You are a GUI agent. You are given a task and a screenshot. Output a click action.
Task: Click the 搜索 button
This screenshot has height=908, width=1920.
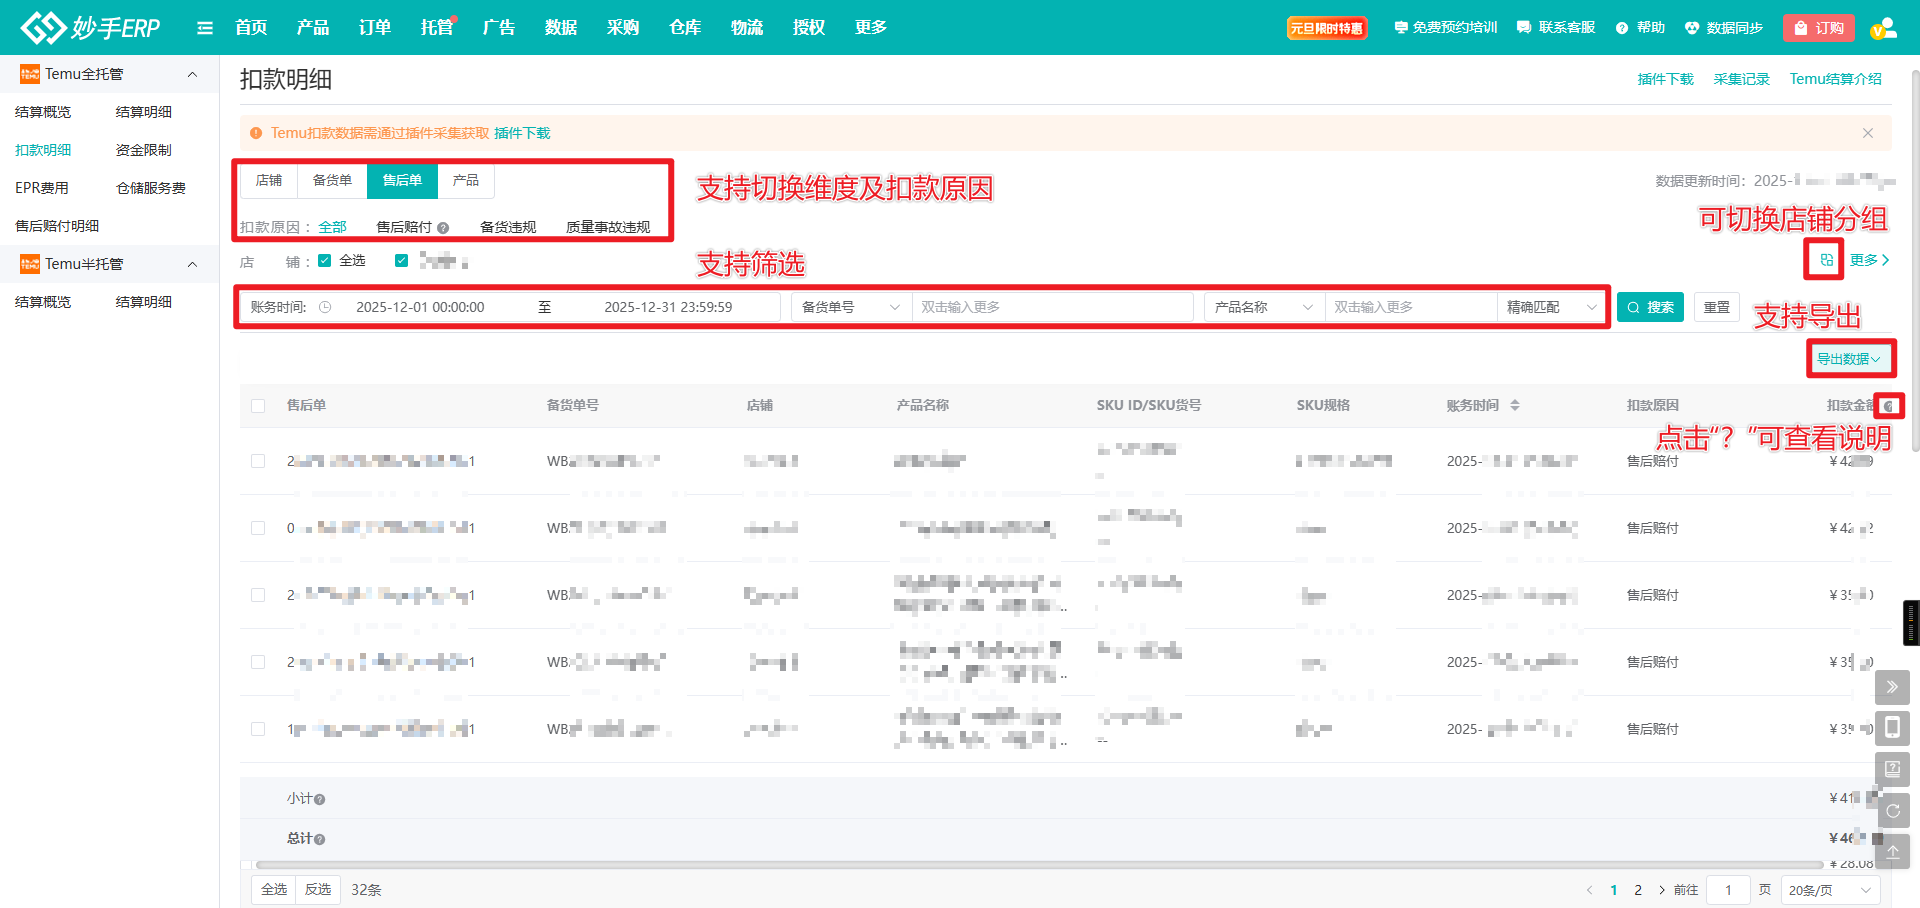[1650, 307]
